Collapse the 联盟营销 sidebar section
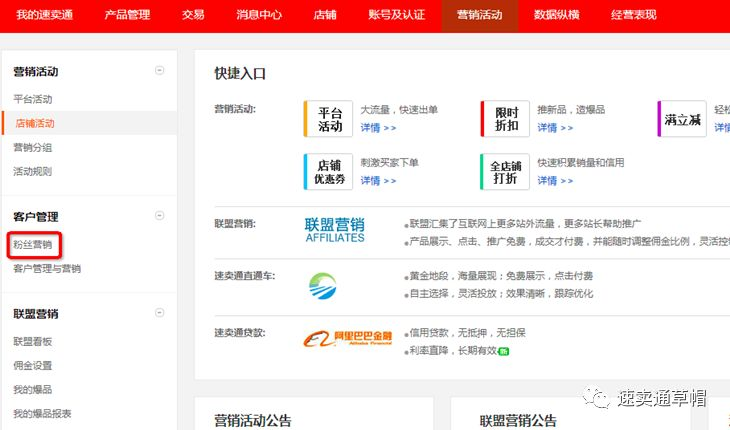 [159, 313]
